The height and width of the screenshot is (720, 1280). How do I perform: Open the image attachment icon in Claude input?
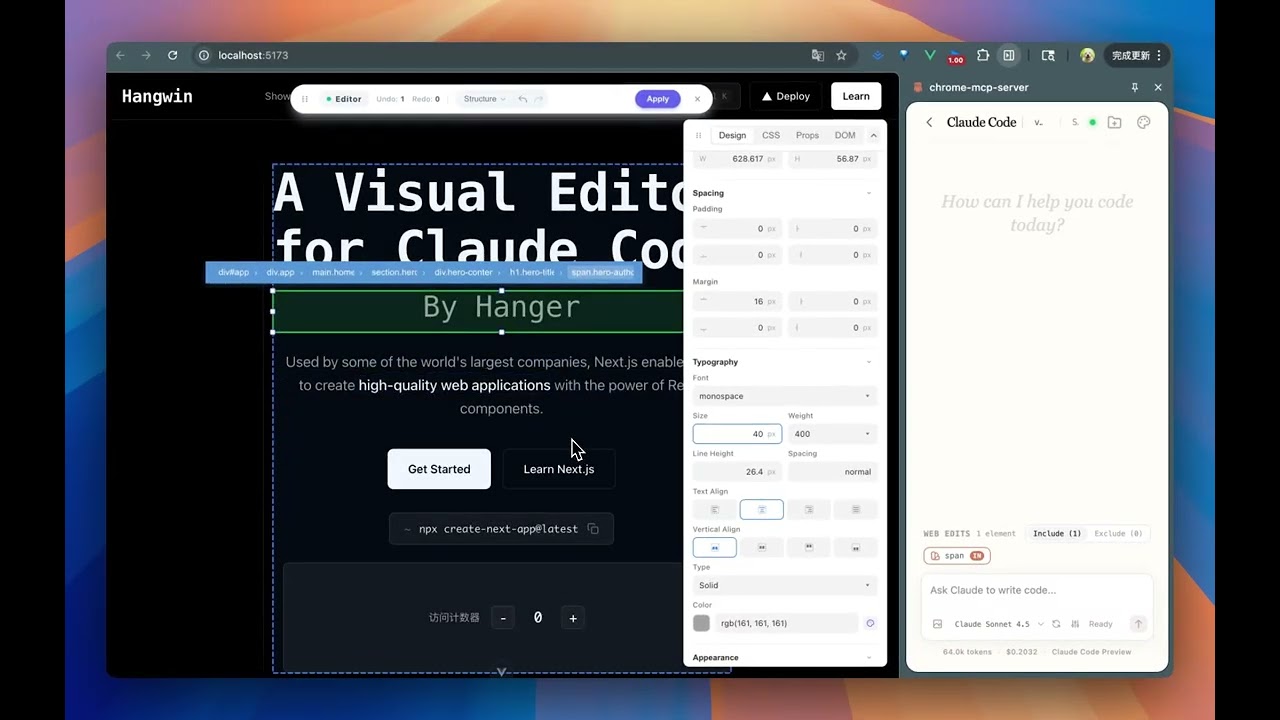coord(937,624)
